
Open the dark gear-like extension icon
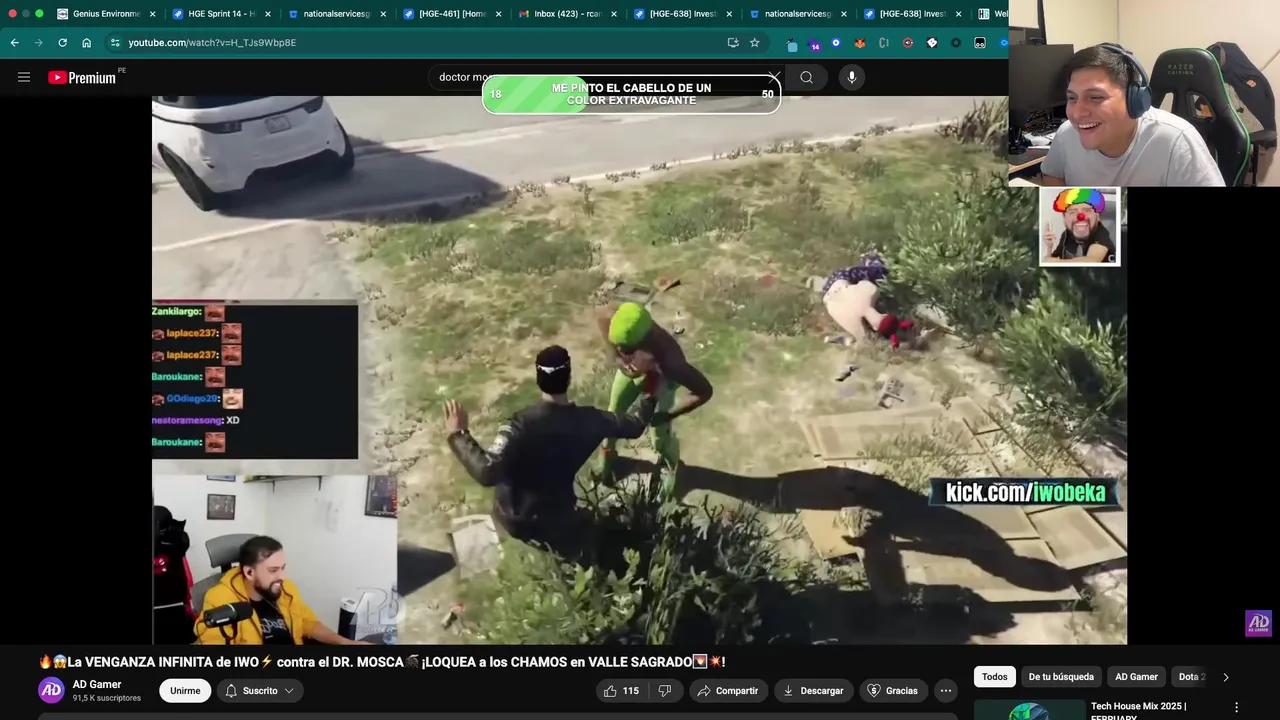956,43
